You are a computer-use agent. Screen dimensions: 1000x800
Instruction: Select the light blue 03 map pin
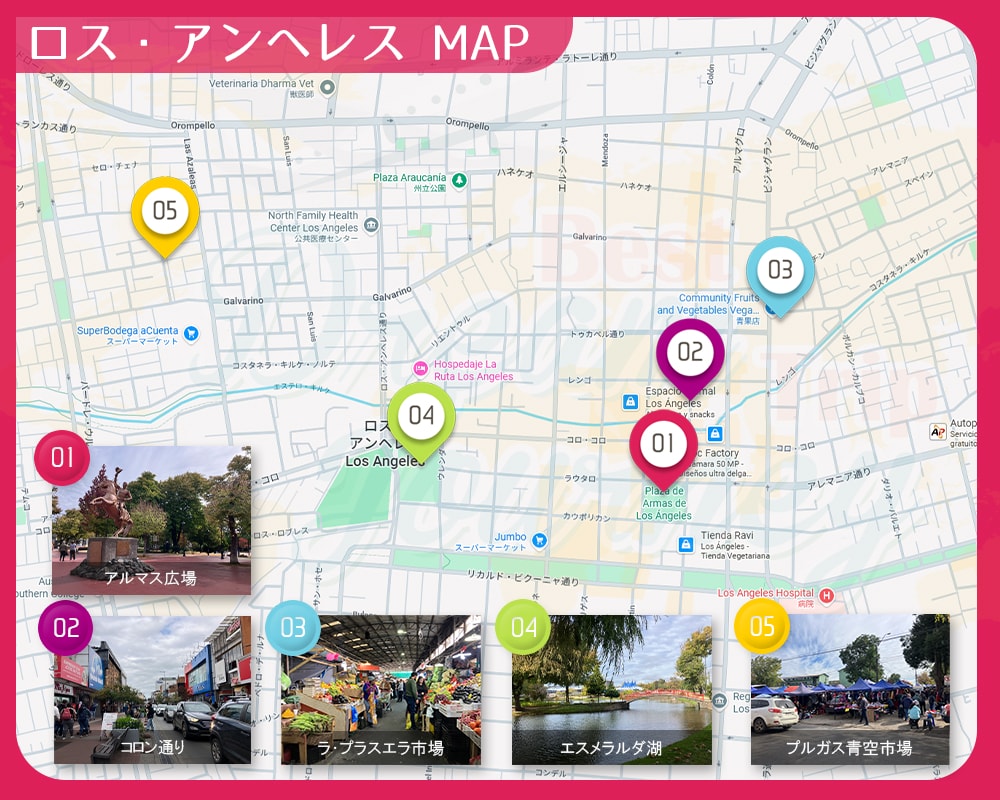coord(780,270)
